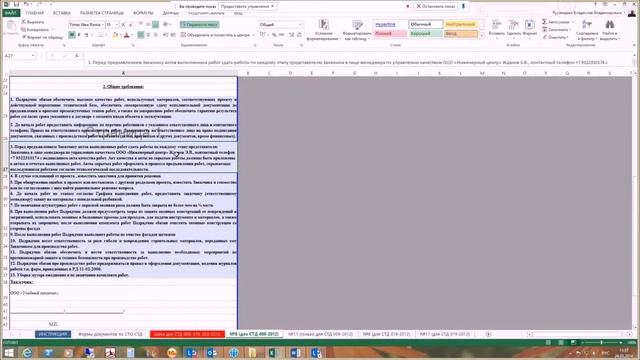This screenshot has width=640, height=360.
Task: Insert function with fx button
Action: 76,56
